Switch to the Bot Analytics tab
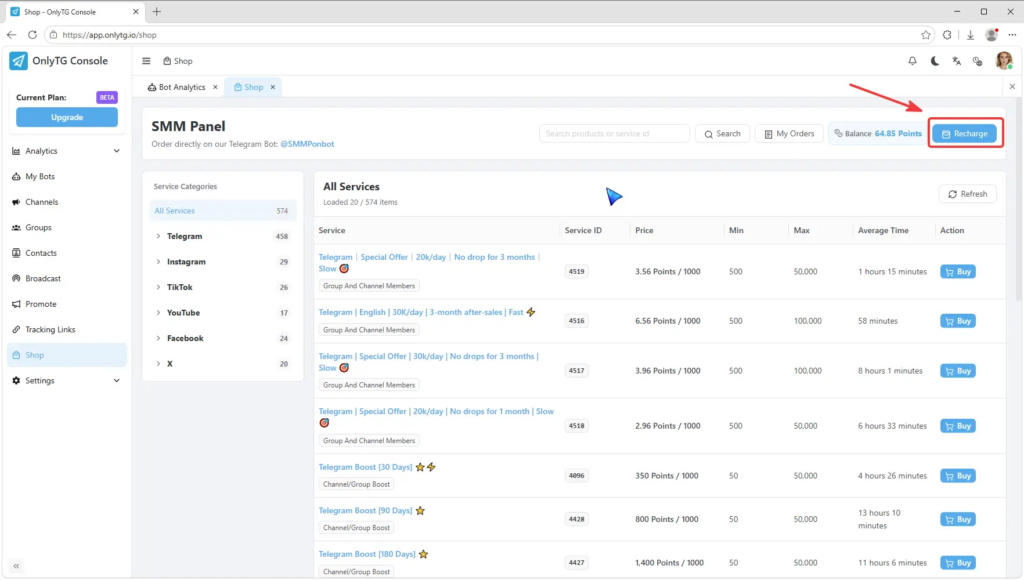The image size is (1024, 580). pos(176,87)
